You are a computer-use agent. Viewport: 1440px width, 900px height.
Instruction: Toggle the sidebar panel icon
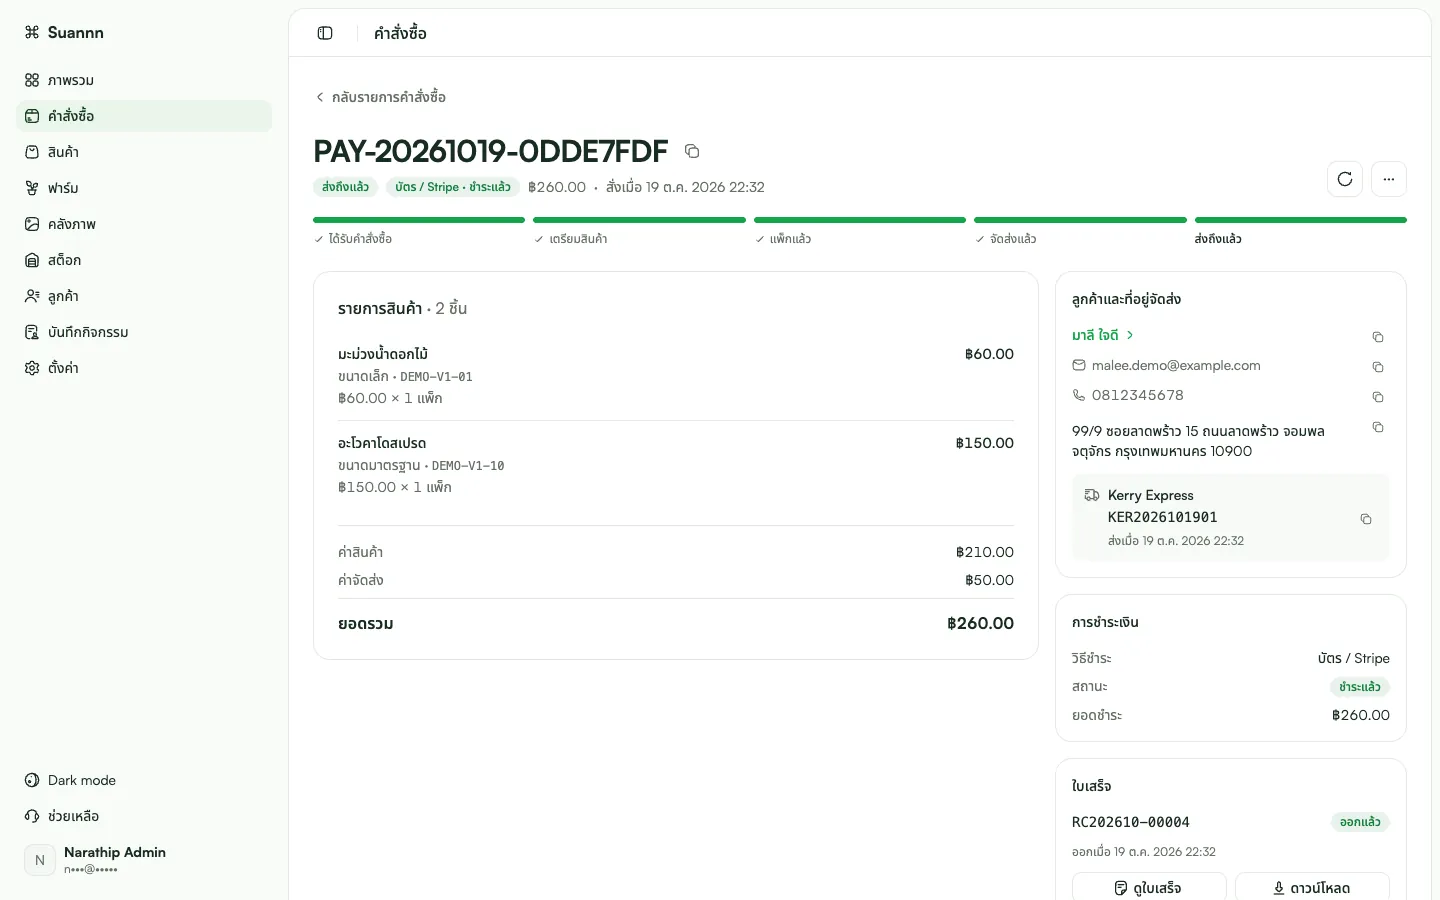tap(325, 33)
